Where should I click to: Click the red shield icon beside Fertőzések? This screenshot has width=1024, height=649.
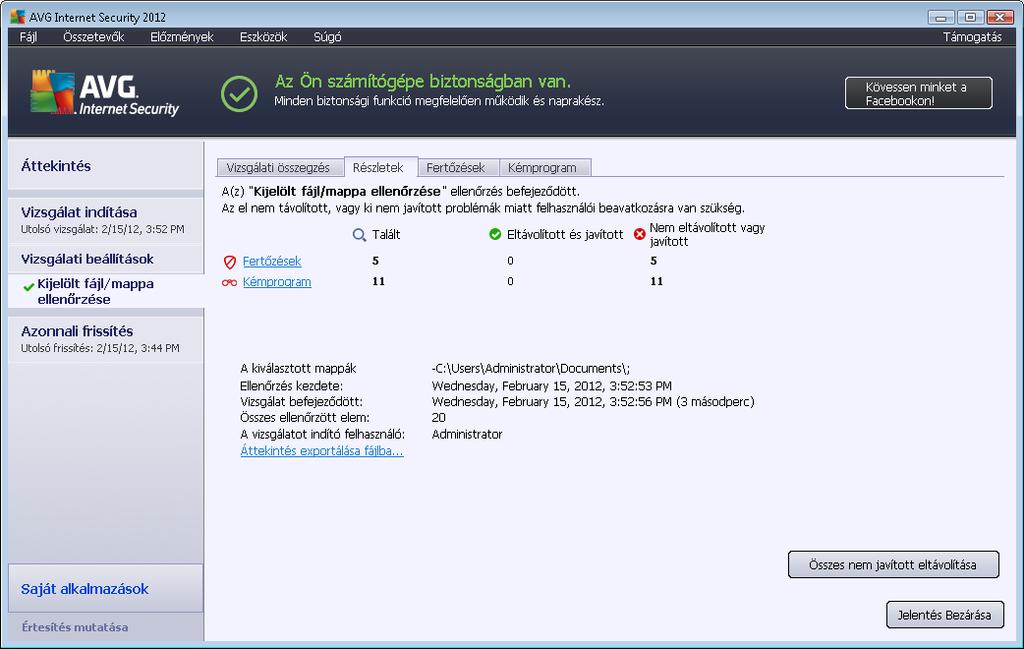[230, 262]
